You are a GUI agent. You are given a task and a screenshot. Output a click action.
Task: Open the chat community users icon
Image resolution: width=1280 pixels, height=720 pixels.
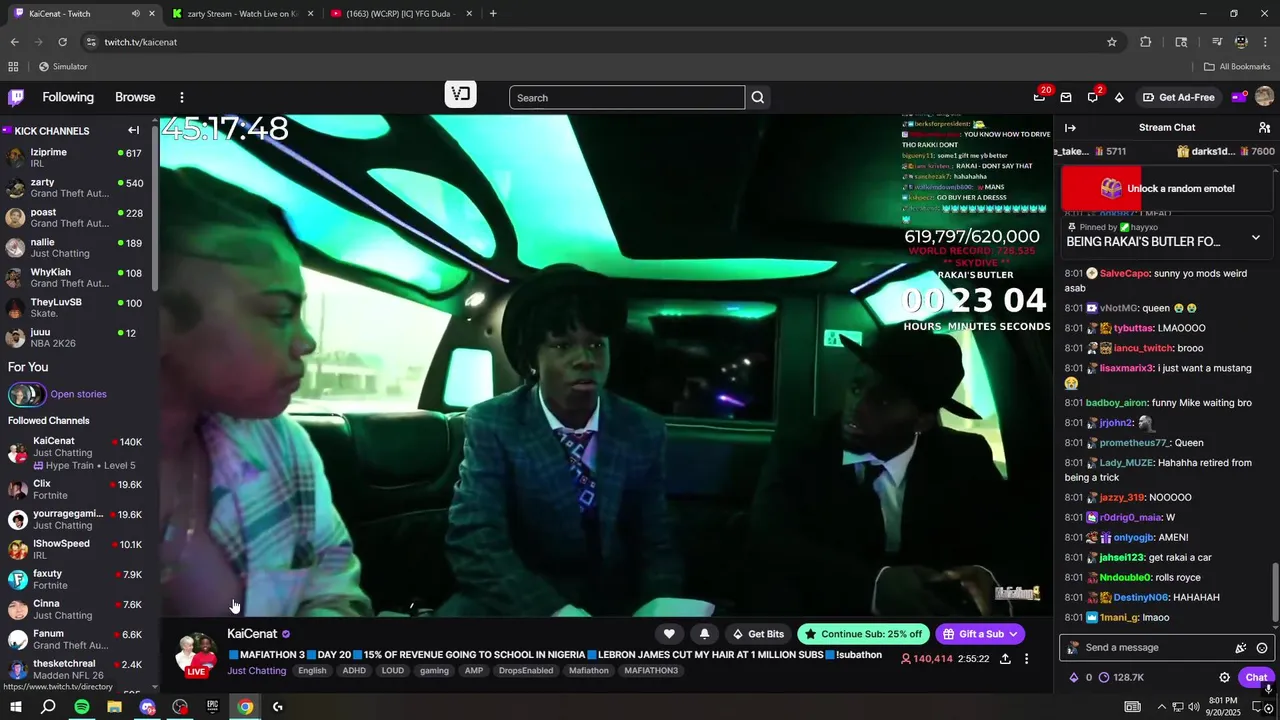[x=1264, y=127]
